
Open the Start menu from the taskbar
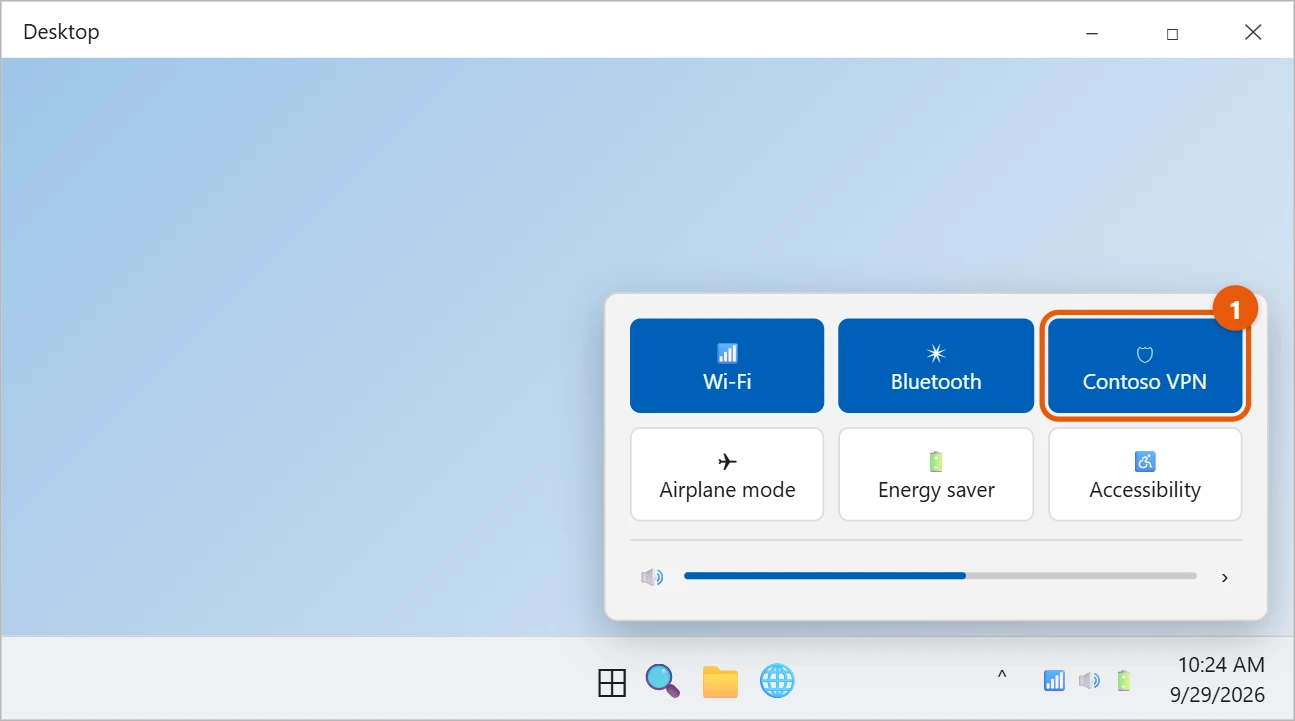click(x=612, y=682)
